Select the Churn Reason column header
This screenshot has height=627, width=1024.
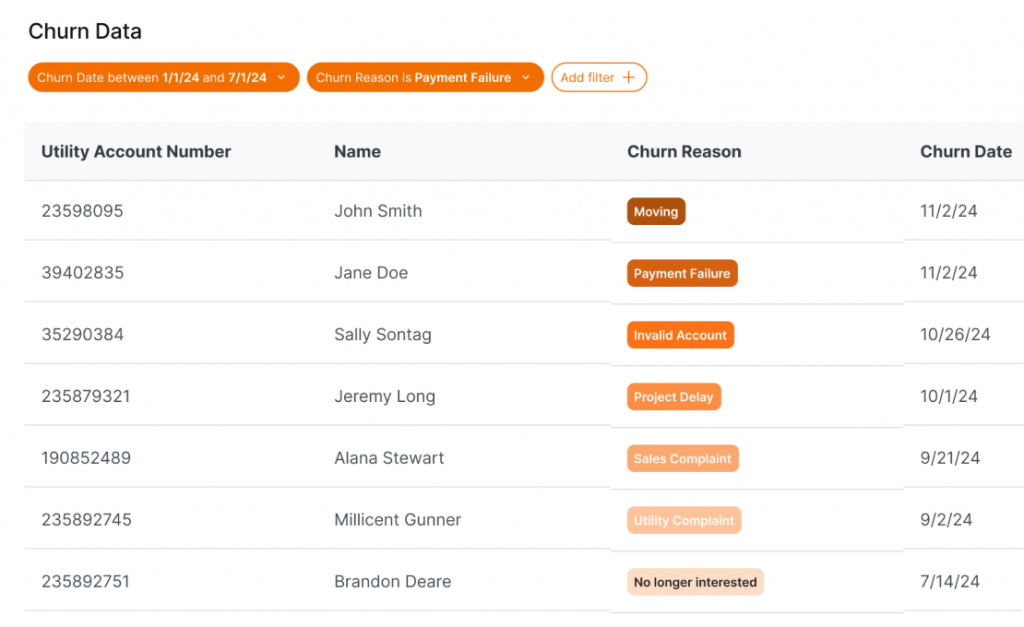(684, 152)
